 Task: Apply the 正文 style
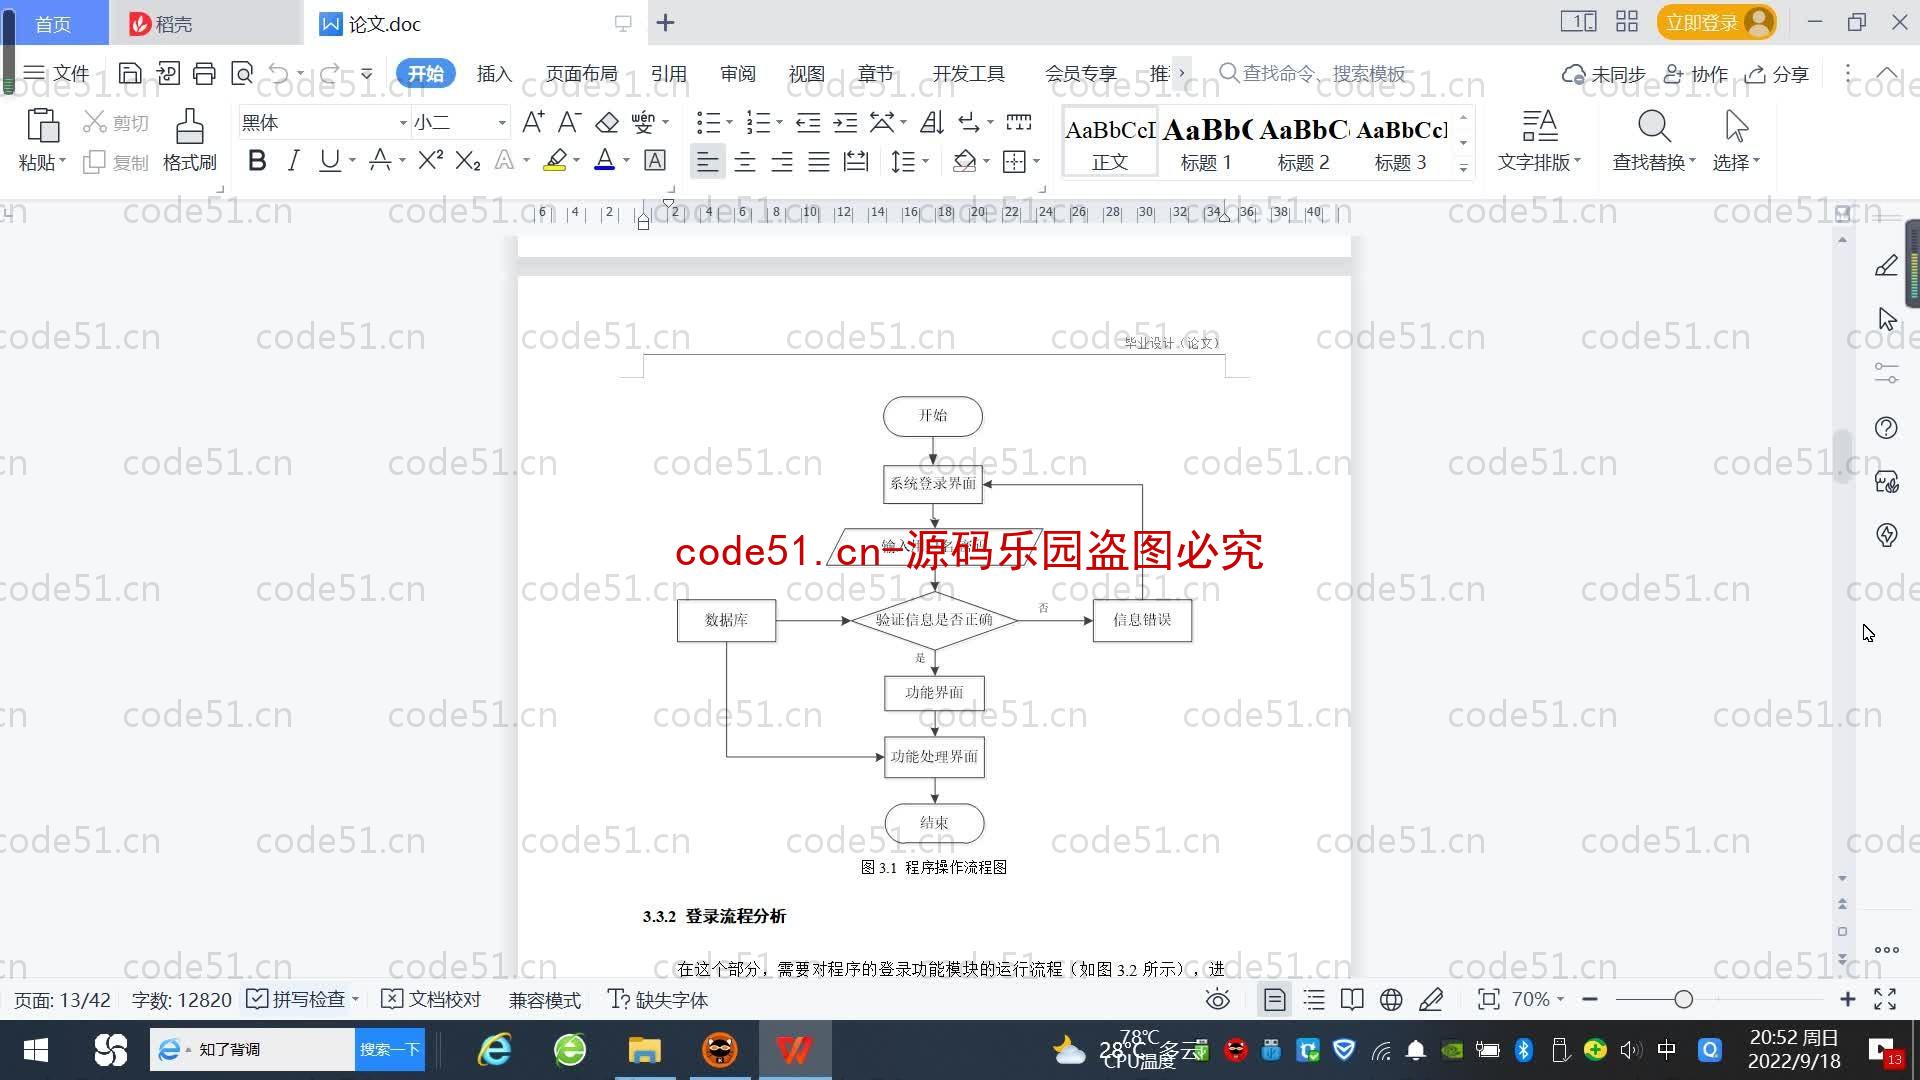[1110, 143]
